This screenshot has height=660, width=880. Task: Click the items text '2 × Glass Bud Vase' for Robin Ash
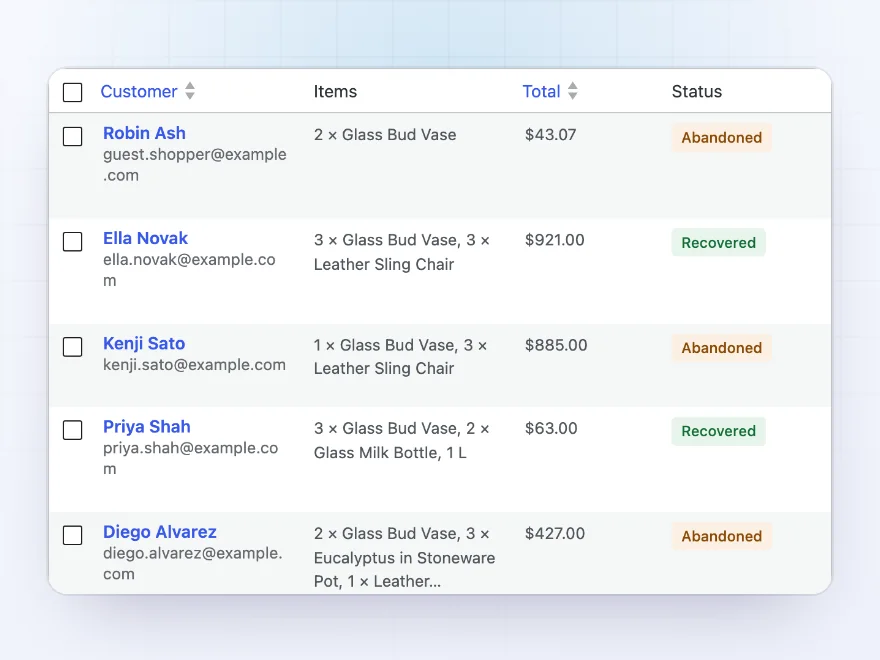[385, 135]
